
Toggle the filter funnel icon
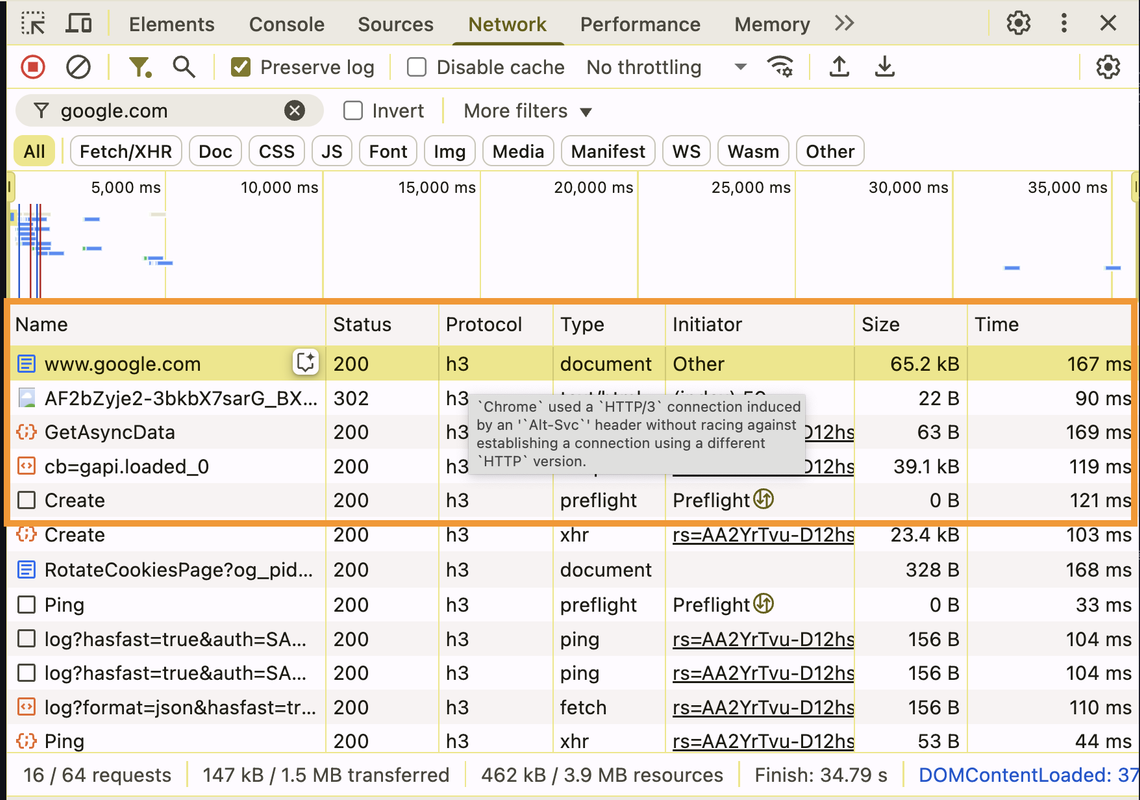pos(139,67)
